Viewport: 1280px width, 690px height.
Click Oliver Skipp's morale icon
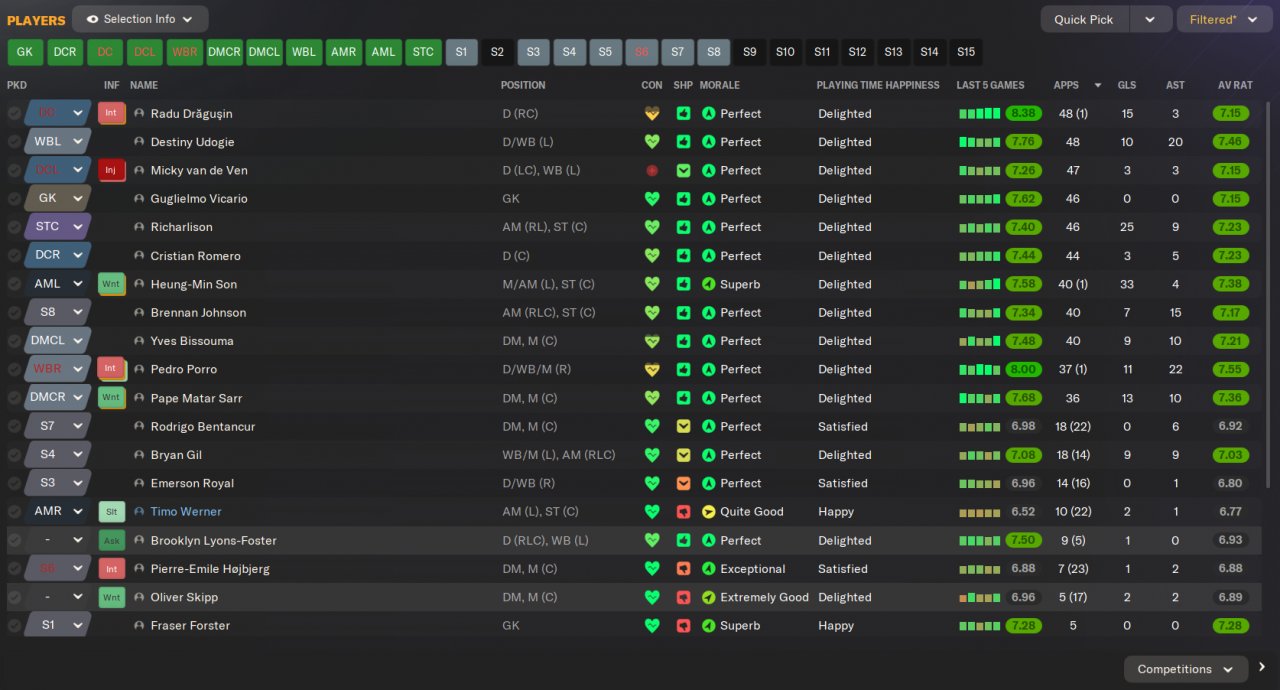(x=709, y=598)
